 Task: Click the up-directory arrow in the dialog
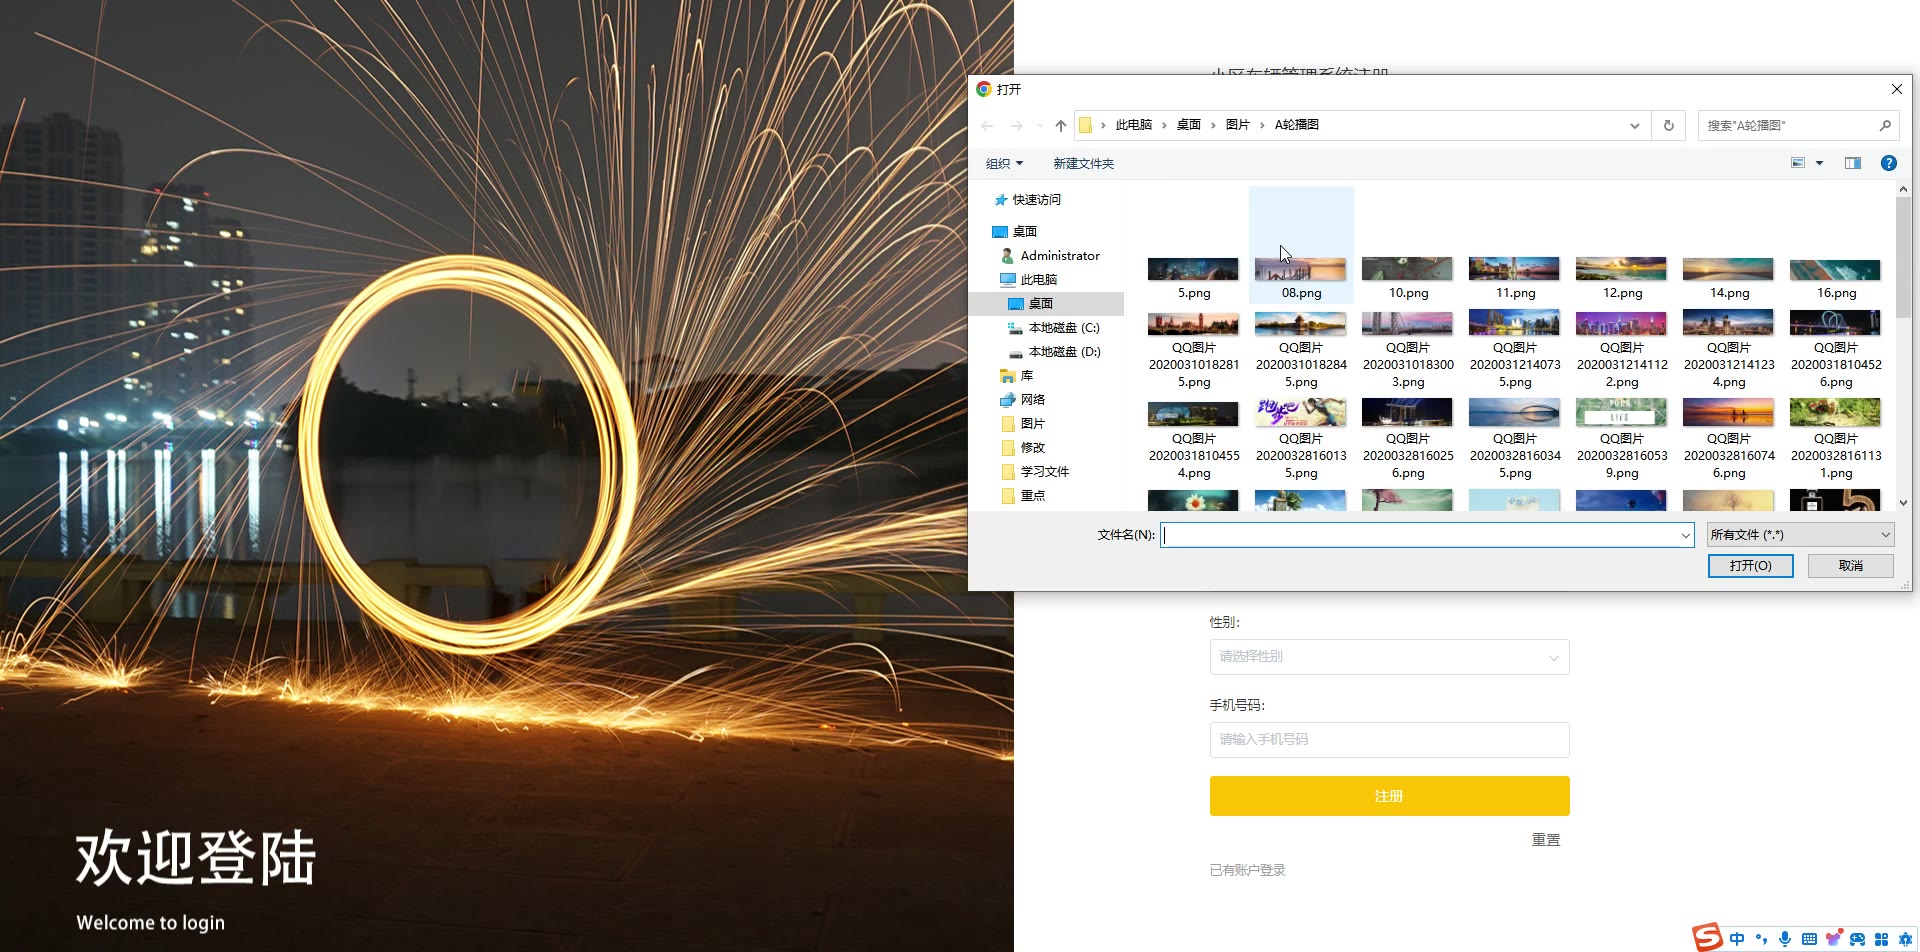click(1060, 126)
